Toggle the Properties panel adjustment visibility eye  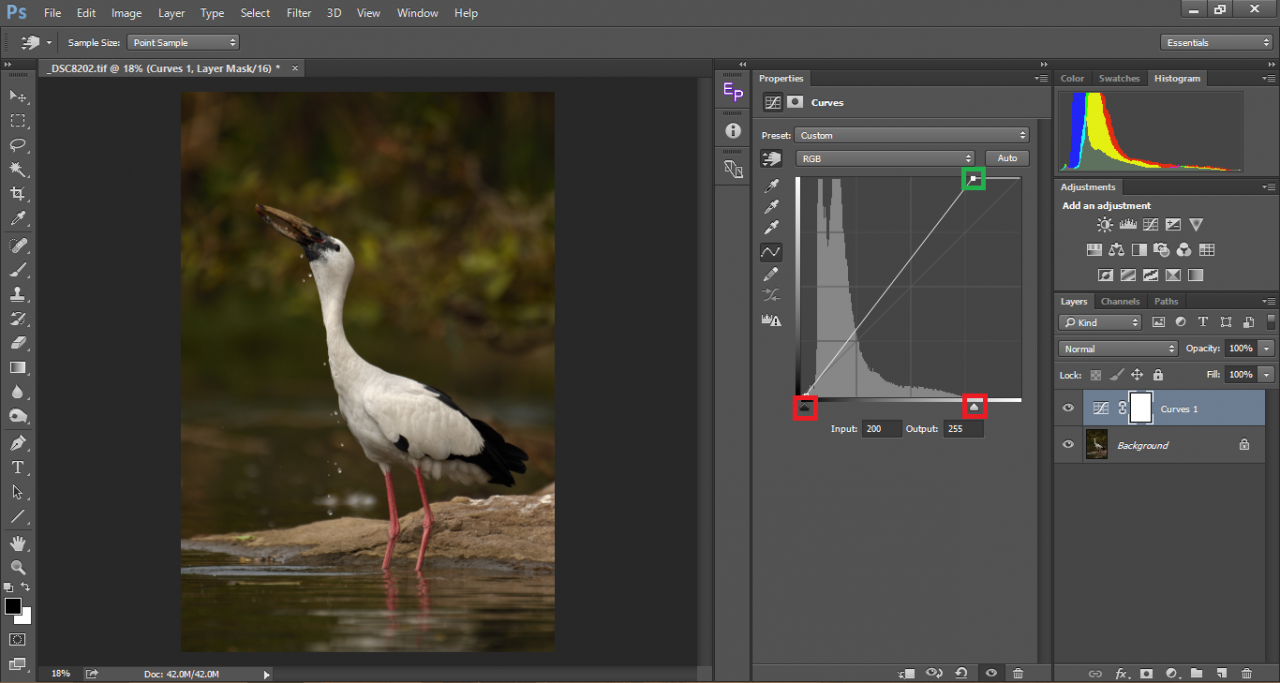tap(990, 673)
